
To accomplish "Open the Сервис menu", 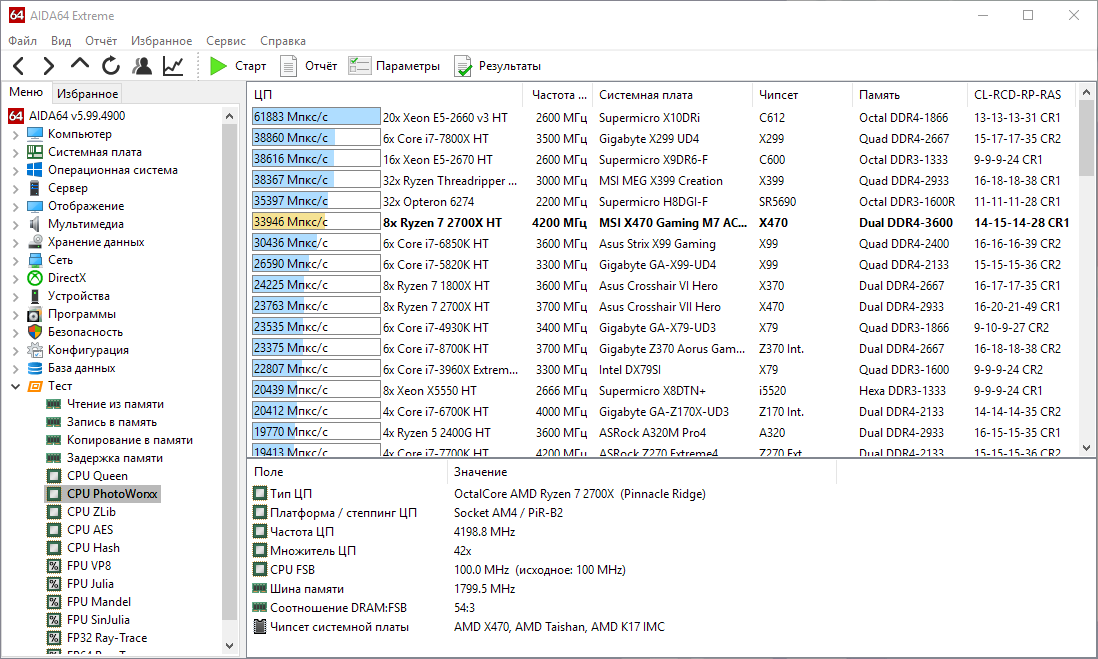I will point(225,41).
